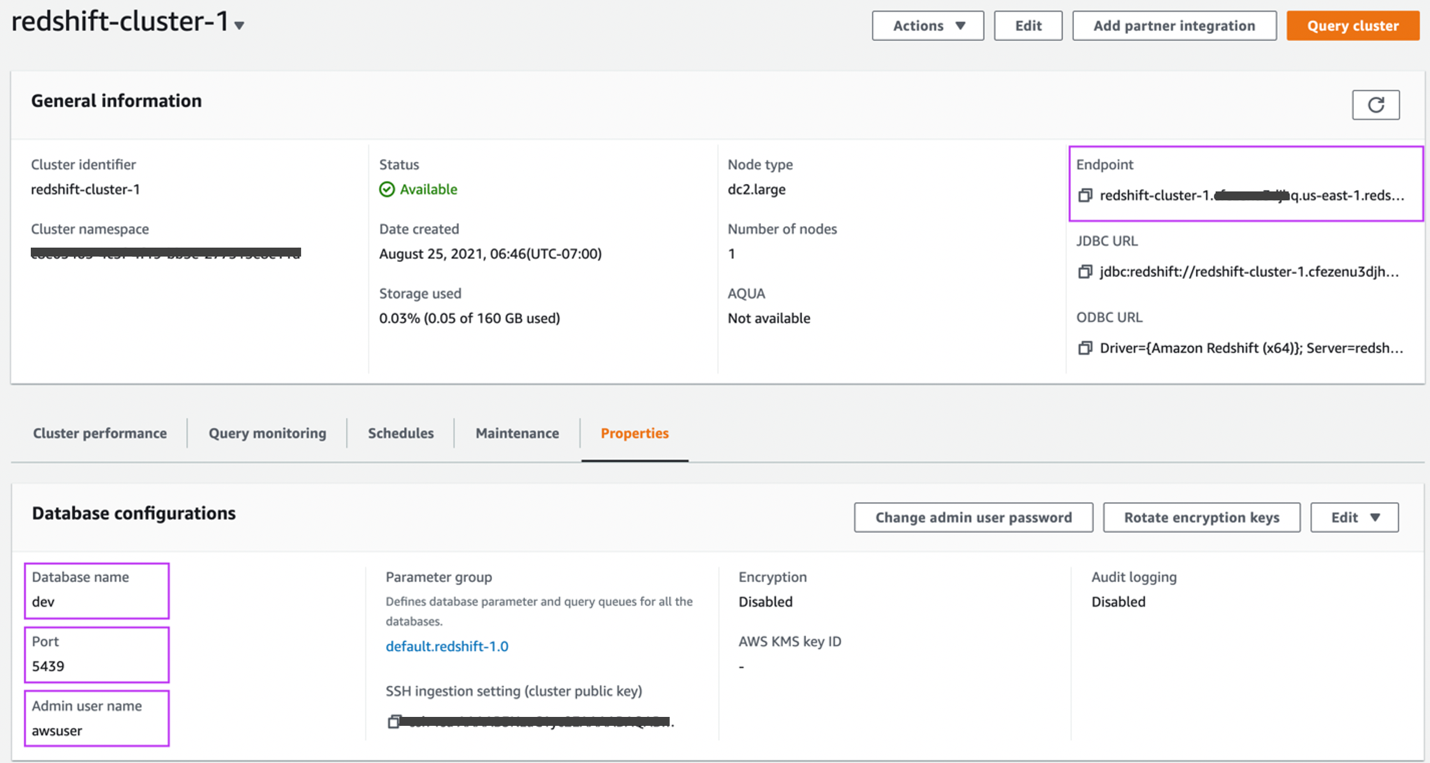Click Change admin user password

(973, 517)
